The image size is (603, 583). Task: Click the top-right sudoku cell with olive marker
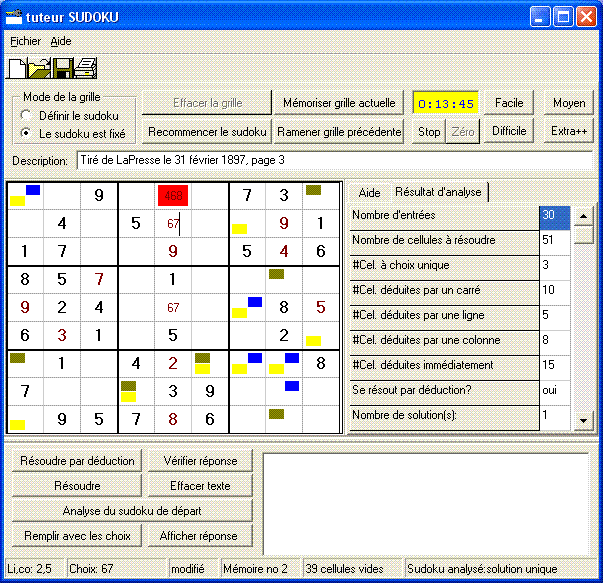pyautogui.click(x=321, y=196)
